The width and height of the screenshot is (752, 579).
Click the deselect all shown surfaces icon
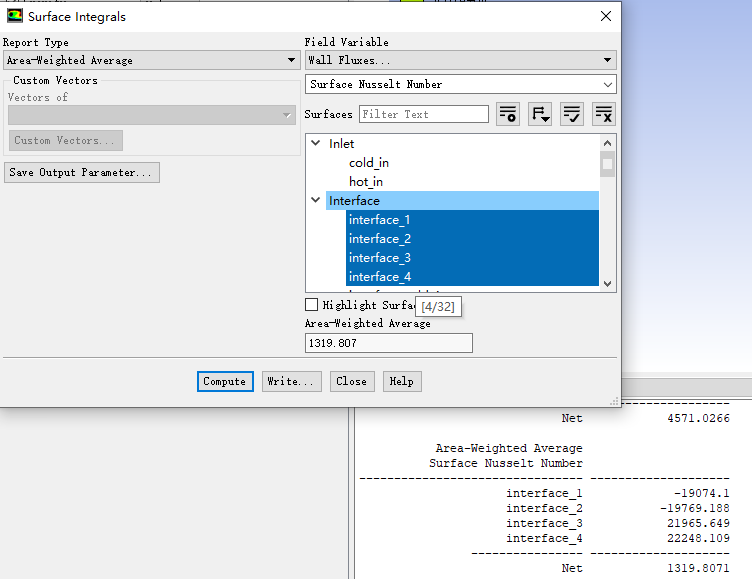point(604,114)
